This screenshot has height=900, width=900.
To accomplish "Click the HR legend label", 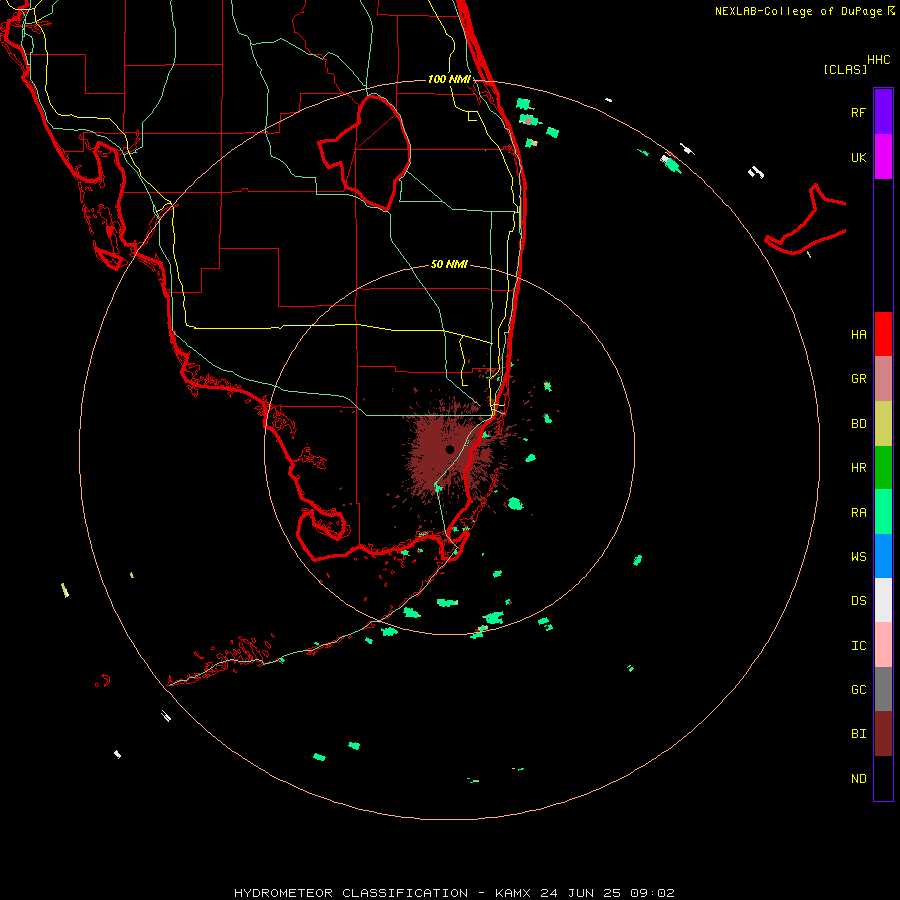I will tap(858, 468).
